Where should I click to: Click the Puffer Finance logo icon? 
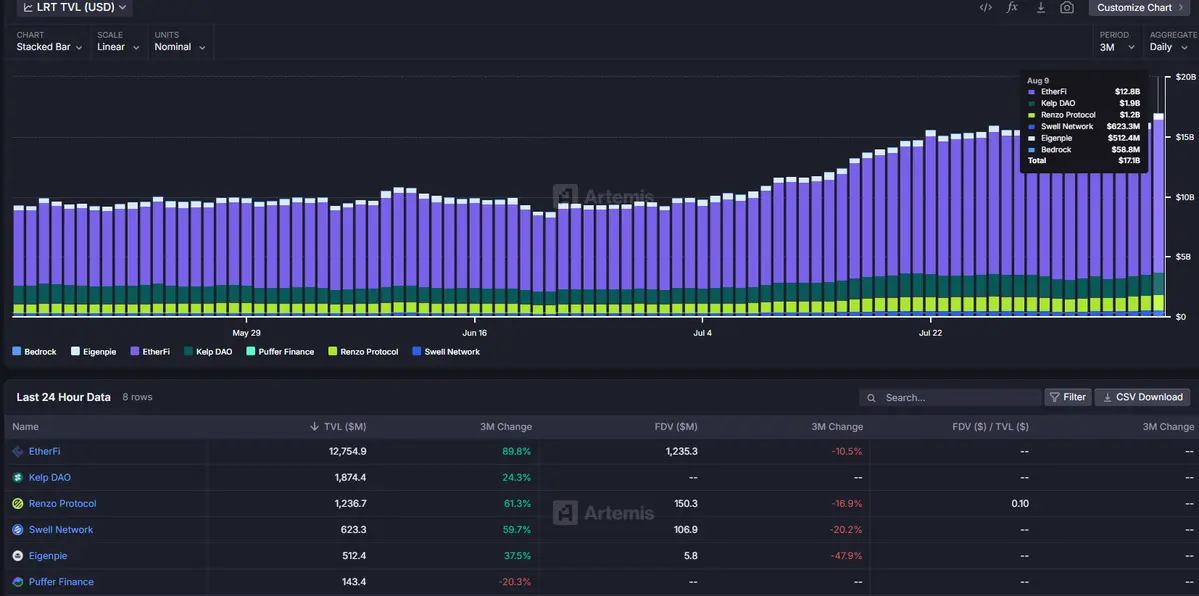pyautogui.click(x=18, y=581)
